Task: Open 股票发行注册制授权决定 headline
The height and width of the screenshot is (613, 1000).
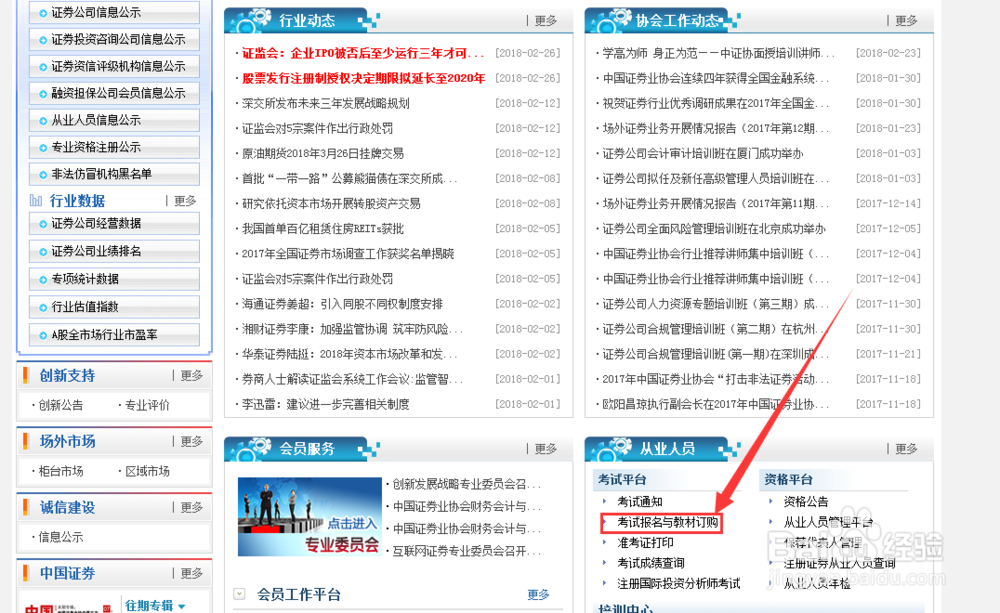Action: coord(364,78)
